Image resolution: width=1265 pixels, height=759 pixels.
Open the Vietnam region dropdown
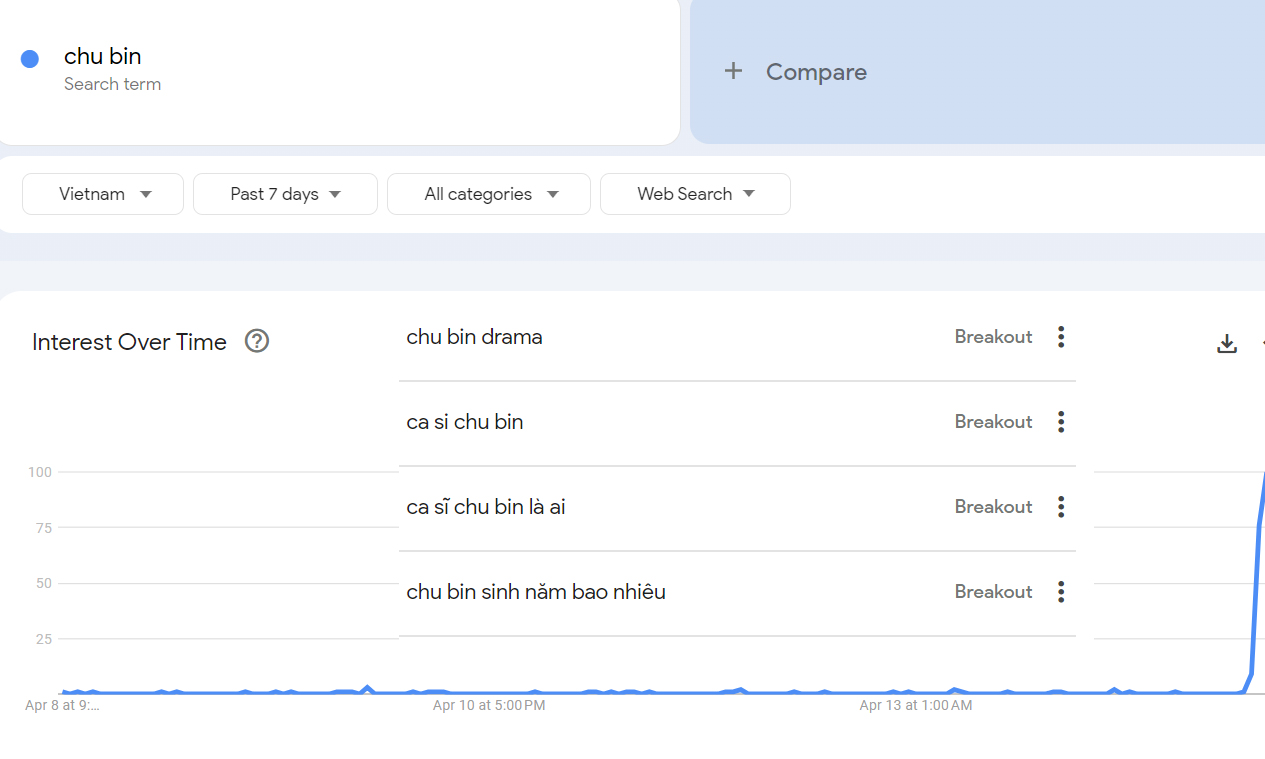103,194
